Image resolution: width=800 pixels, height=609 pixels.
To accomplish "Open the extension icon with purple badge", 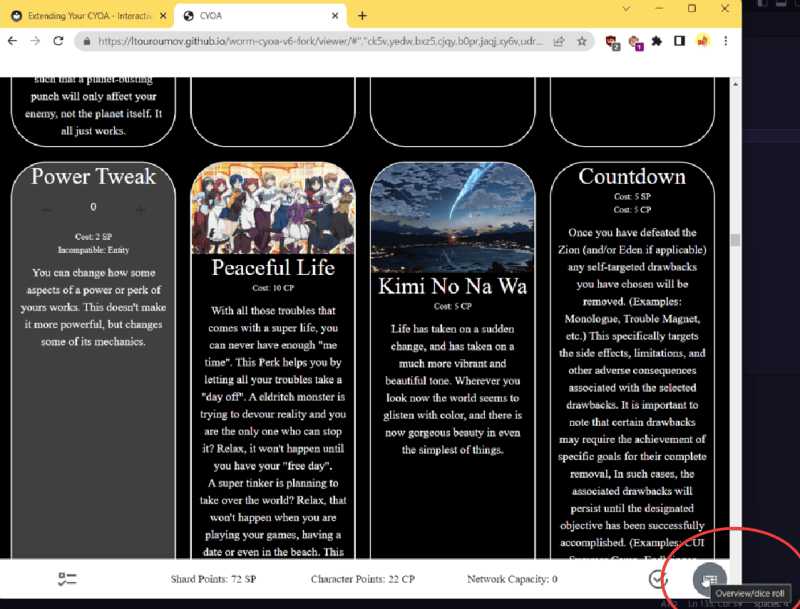I will 635,42.
